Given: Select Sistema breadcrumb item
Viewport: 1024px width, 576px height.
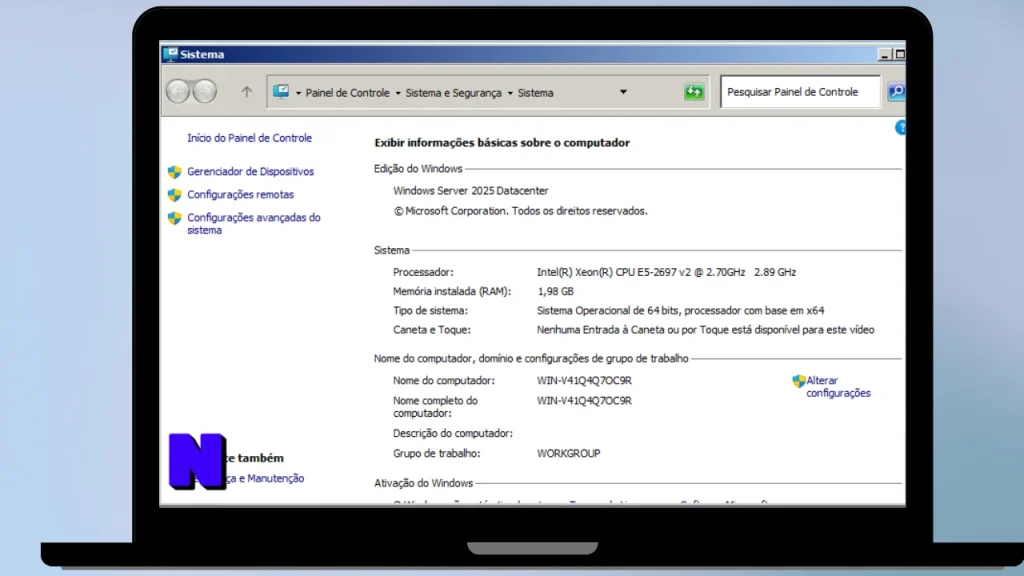Looking at the screenshot, I should [x=536, y=93].
